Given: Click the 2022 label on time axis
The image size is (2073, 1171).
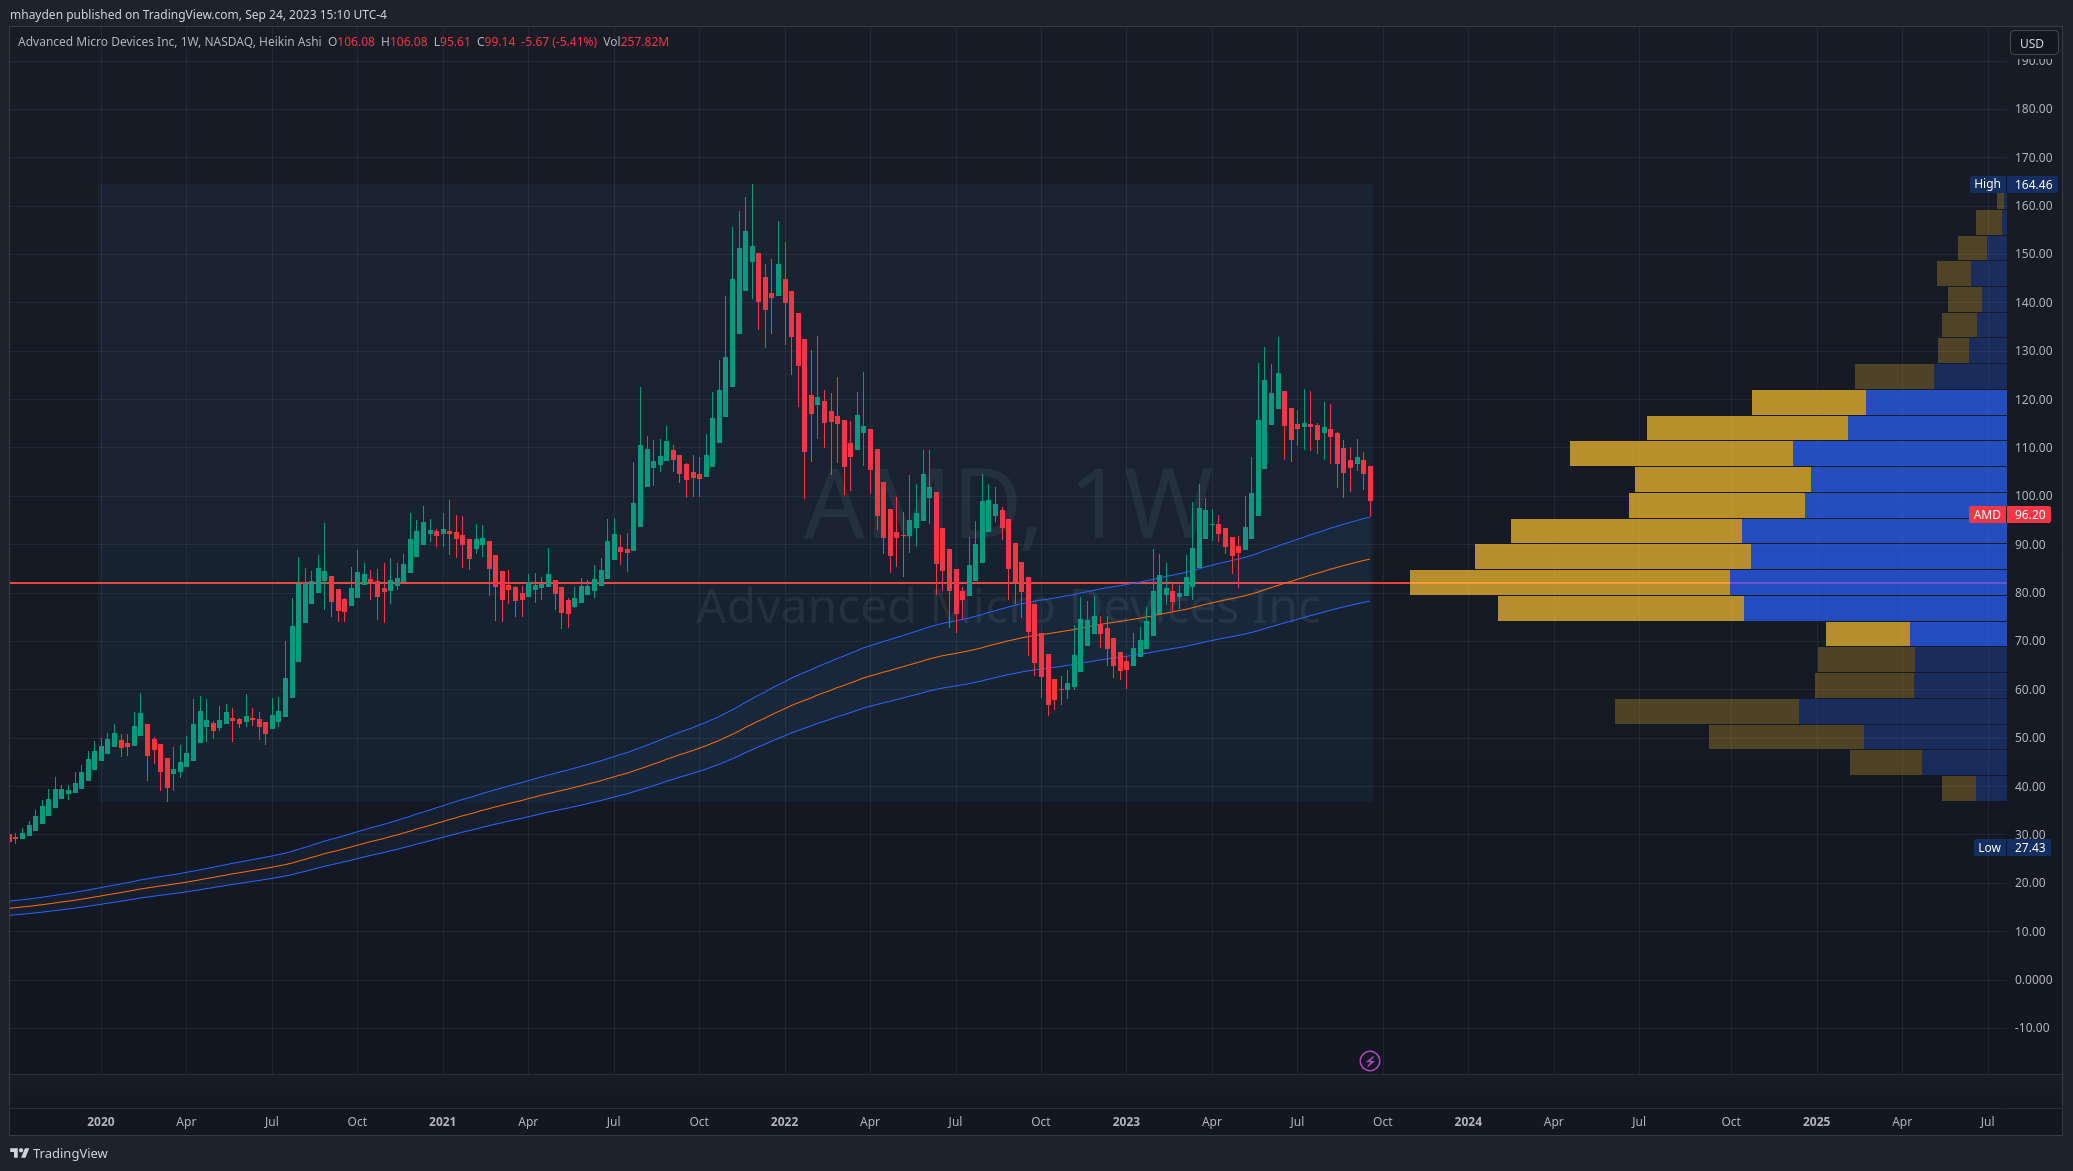Looking at the screenshot, I should 784,1122.
